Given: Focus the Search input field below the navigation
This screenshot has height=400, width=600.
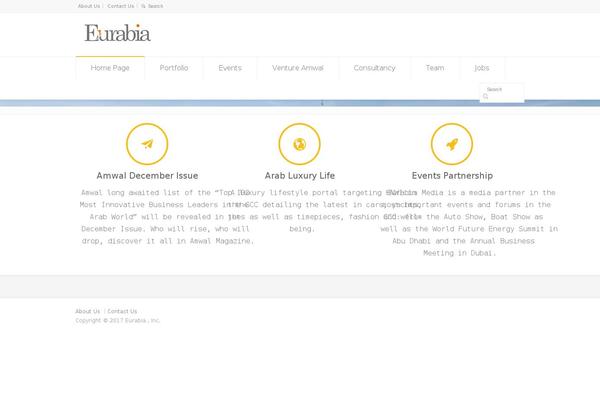Looking at the screenshot, I should click(x=504, y=90).
